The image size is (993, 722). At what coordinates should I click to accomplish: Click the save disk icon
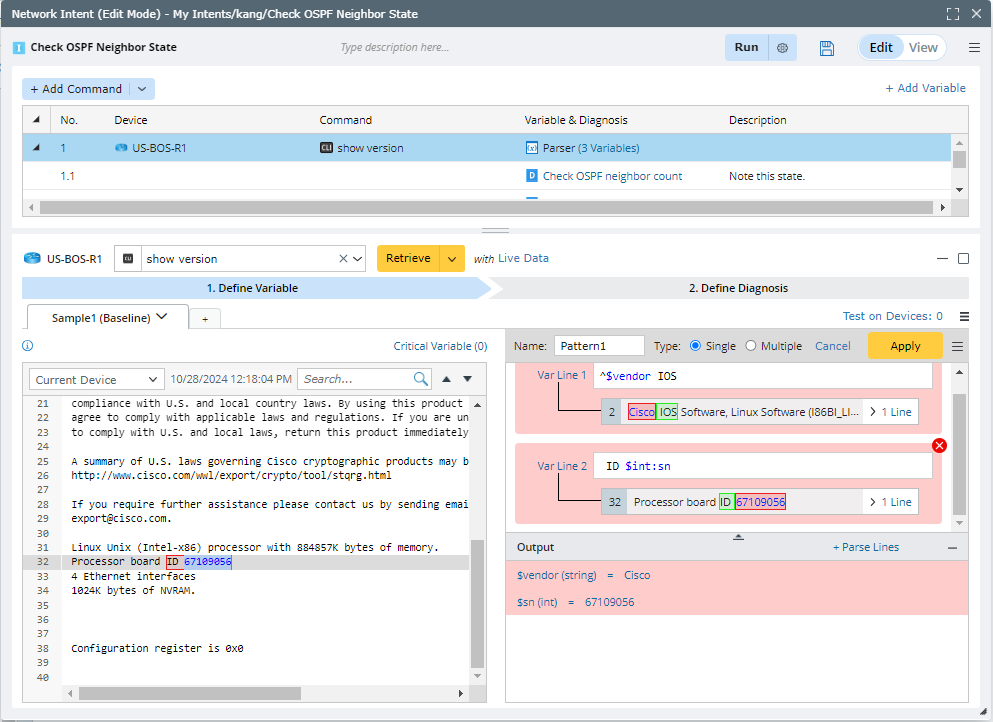(x=827, y=48)
